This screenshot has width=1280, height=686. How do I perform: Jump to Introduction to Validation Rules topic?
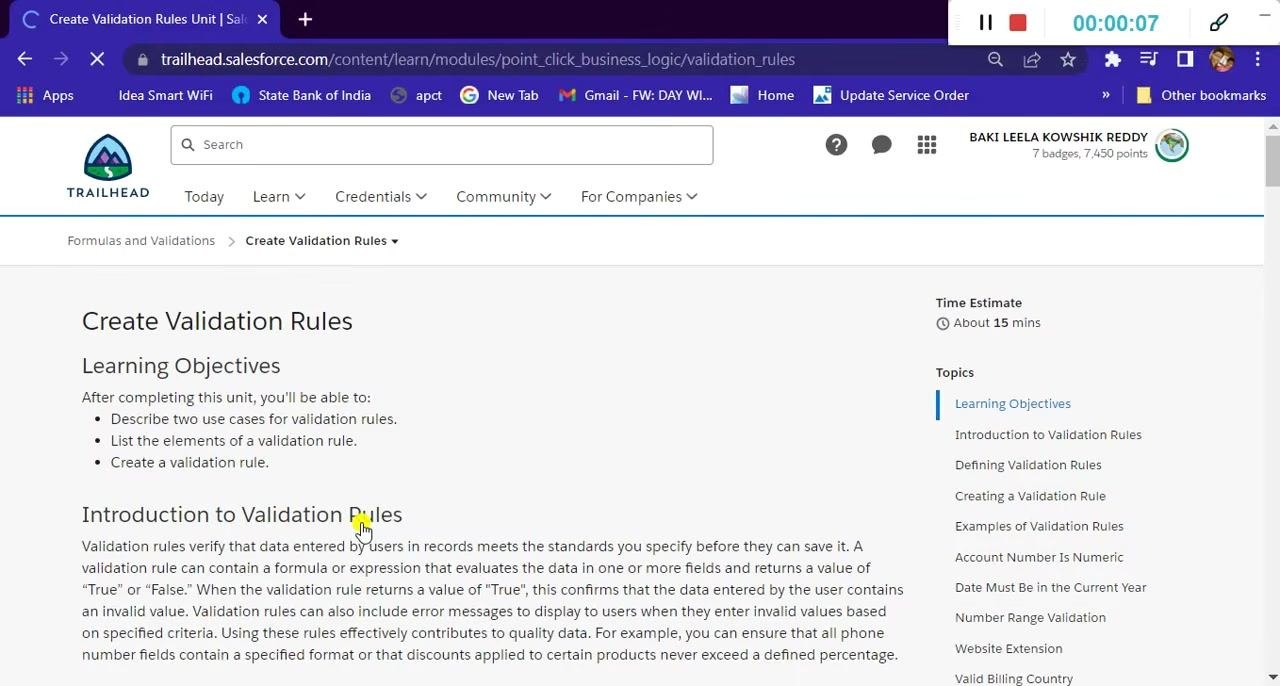pos(1048,435)
